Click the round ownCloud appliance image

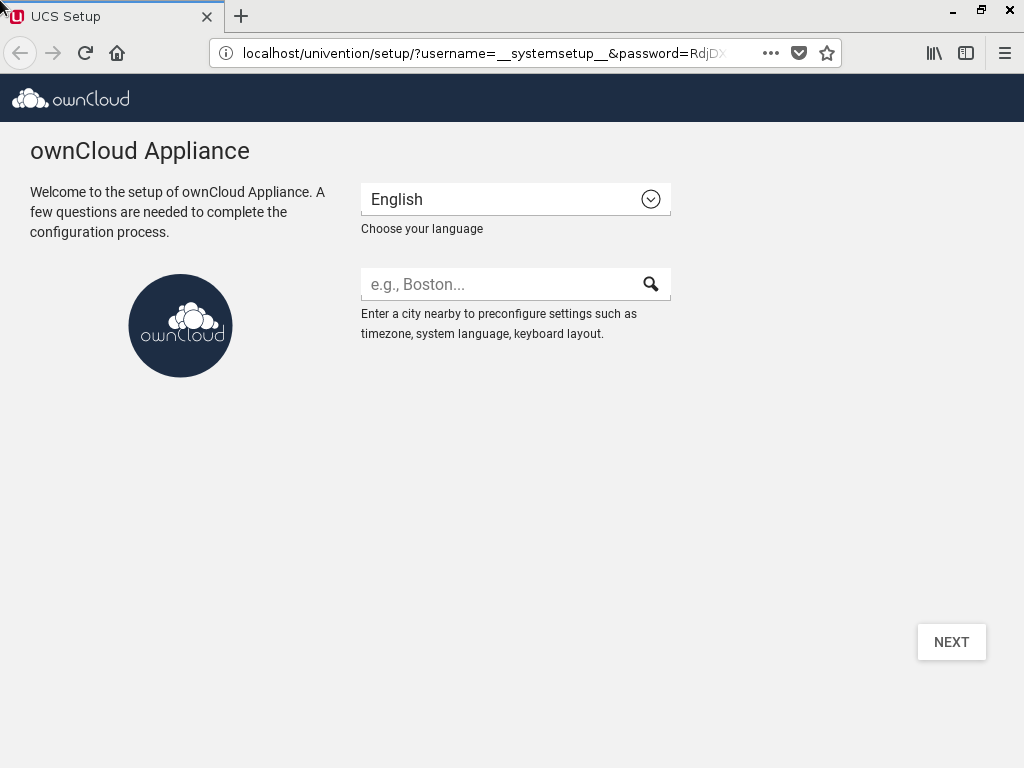click(x=181, y=326)
